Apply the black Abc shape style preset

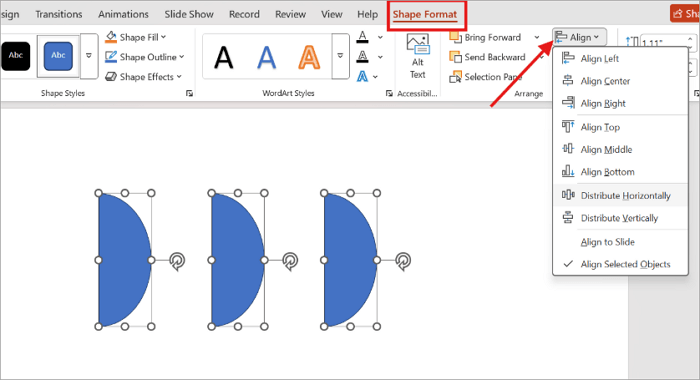point(16,56)
